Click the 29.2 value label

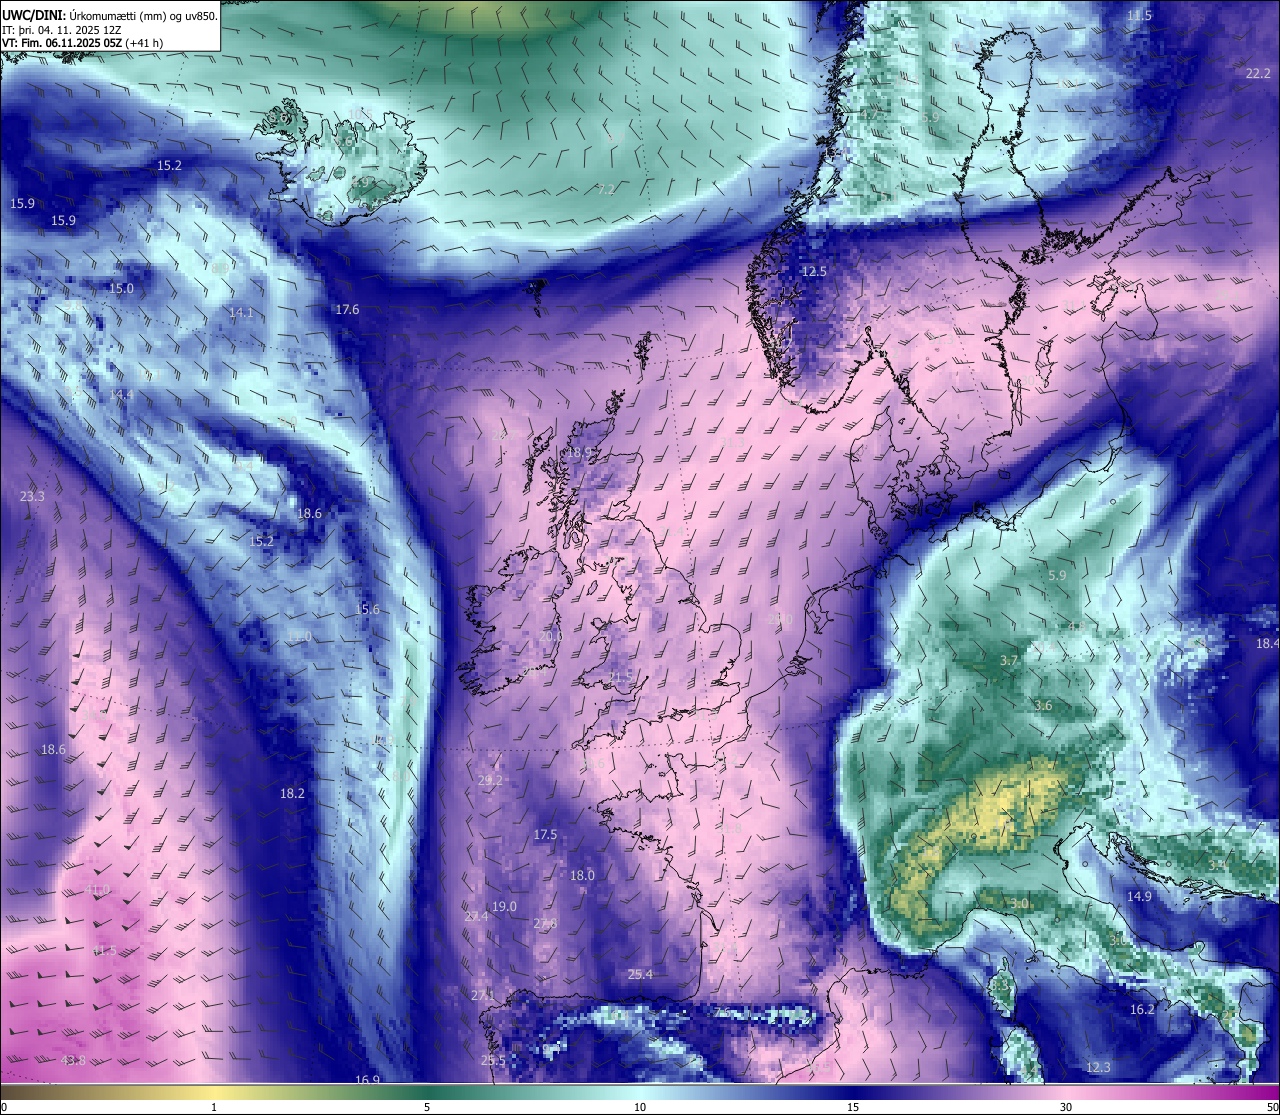(490, 780)
